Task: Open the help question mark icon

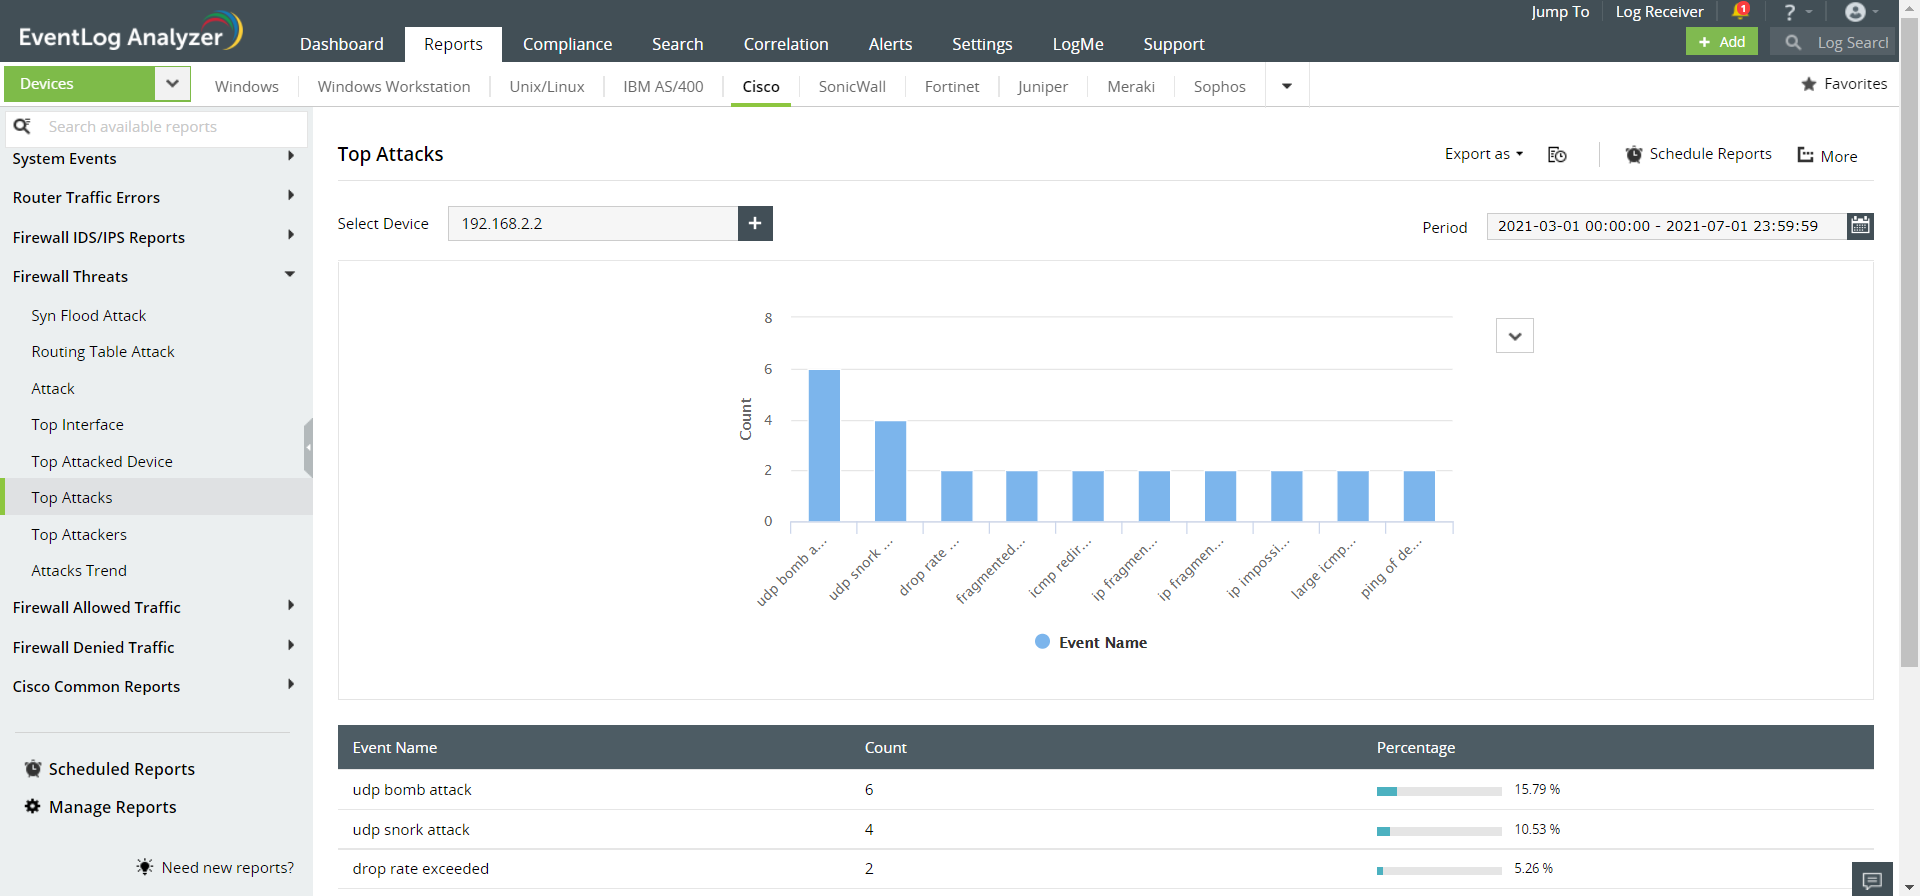Action: 1790,12
